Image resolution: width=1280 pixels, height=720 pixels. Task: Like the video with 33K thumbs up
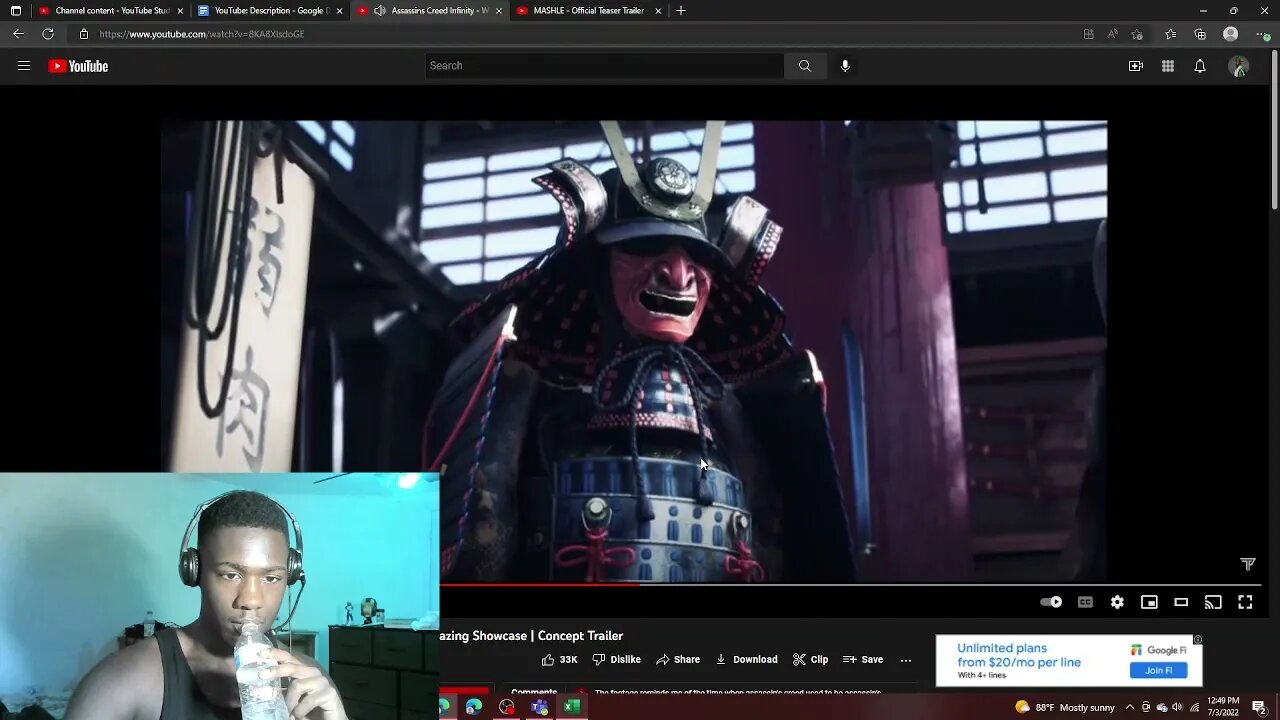[x=560, y=660]
